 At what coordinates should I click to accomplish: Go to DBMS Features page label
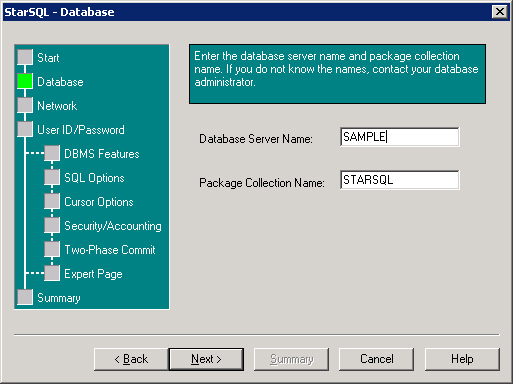click(x=102, y=154)
